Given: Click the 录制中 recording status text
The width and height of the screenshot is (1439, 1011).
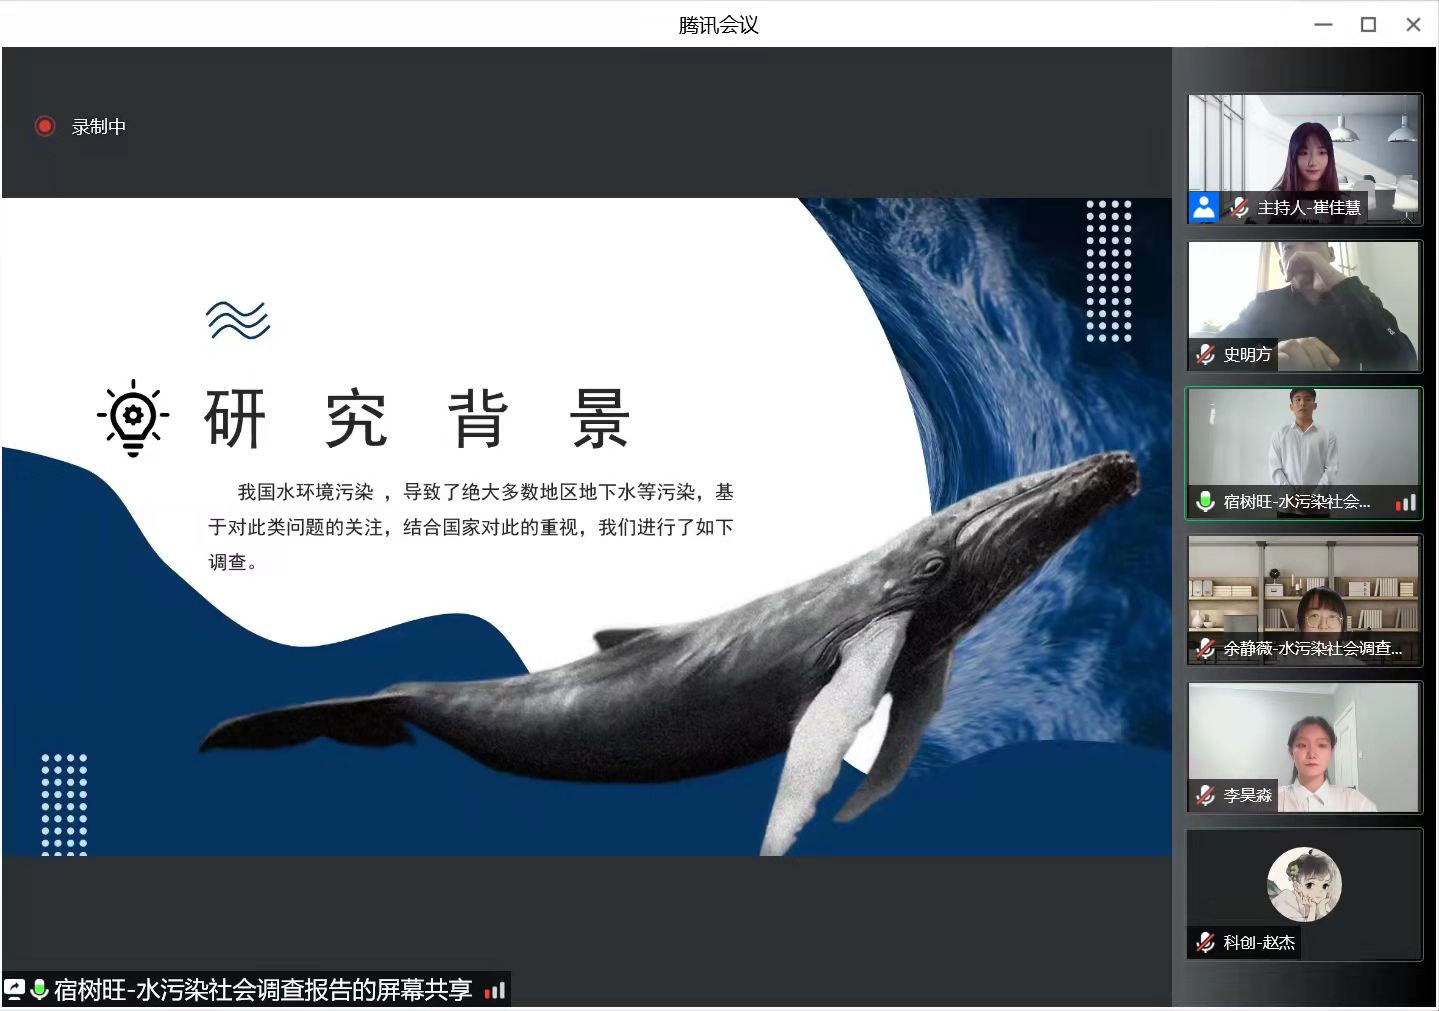Looking at the screenshot, I should pyautogui.click(x=99, y=127).
